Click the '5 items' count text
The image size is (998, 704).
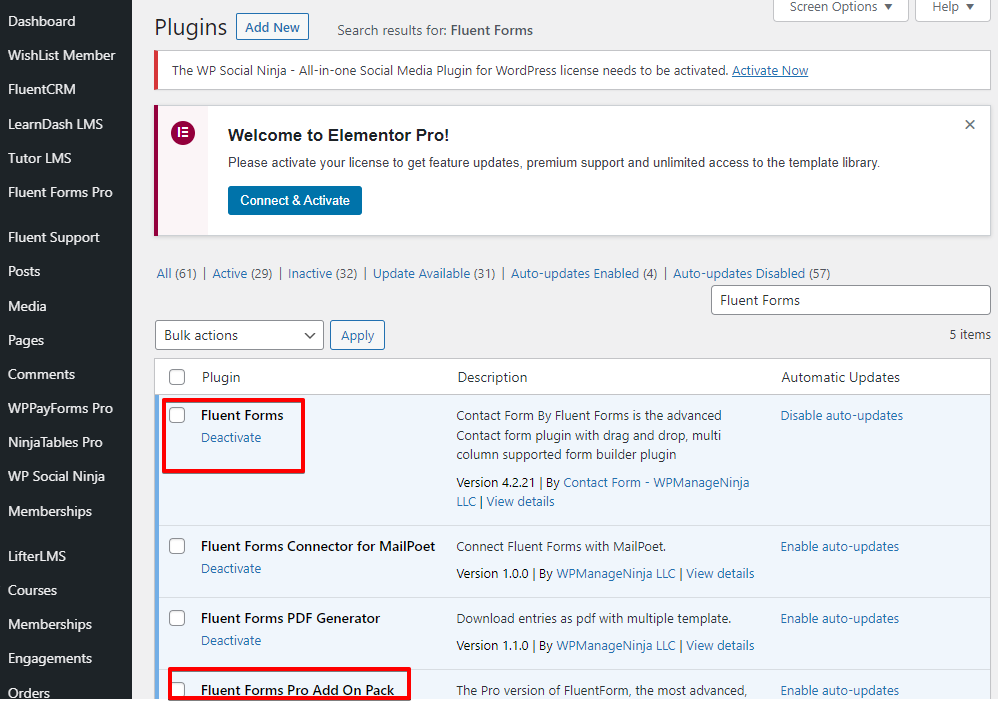click(969, 335)
